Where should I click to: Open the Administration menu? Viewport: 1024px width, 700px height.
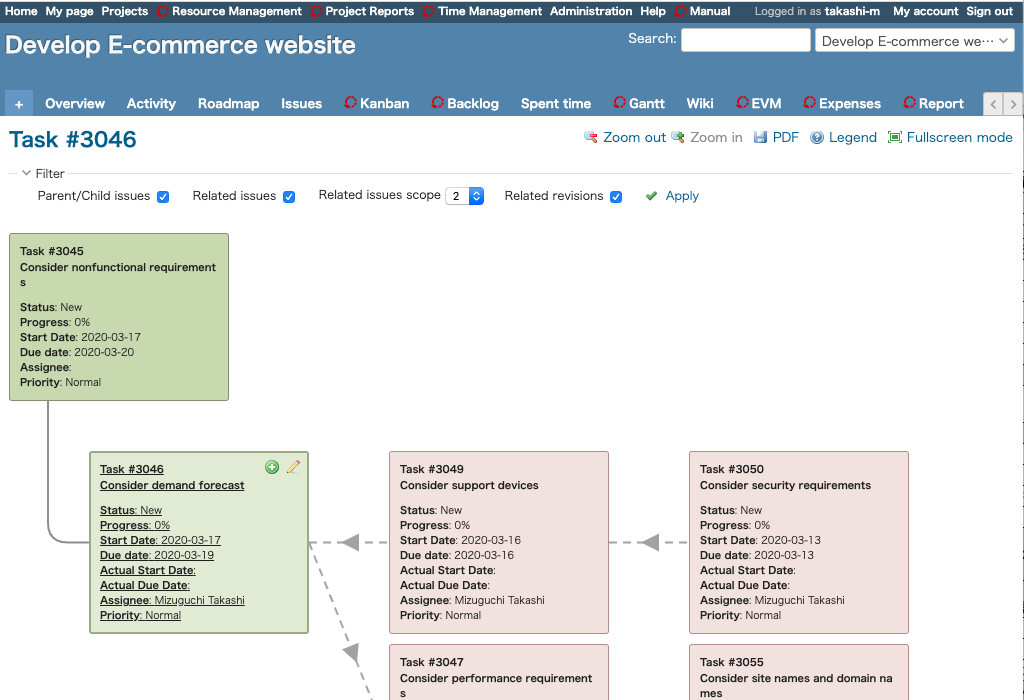(x=591, y=12)
